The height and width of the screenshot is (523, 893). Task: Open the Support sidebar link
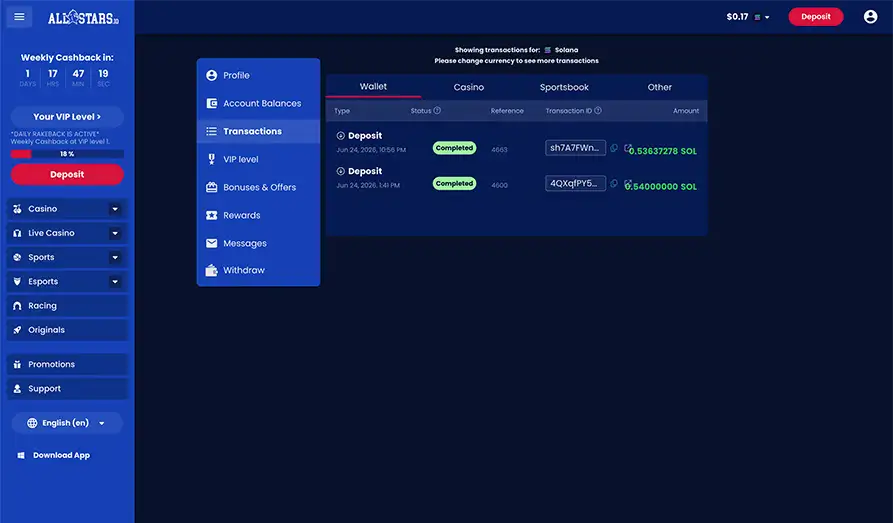[67, 389]
